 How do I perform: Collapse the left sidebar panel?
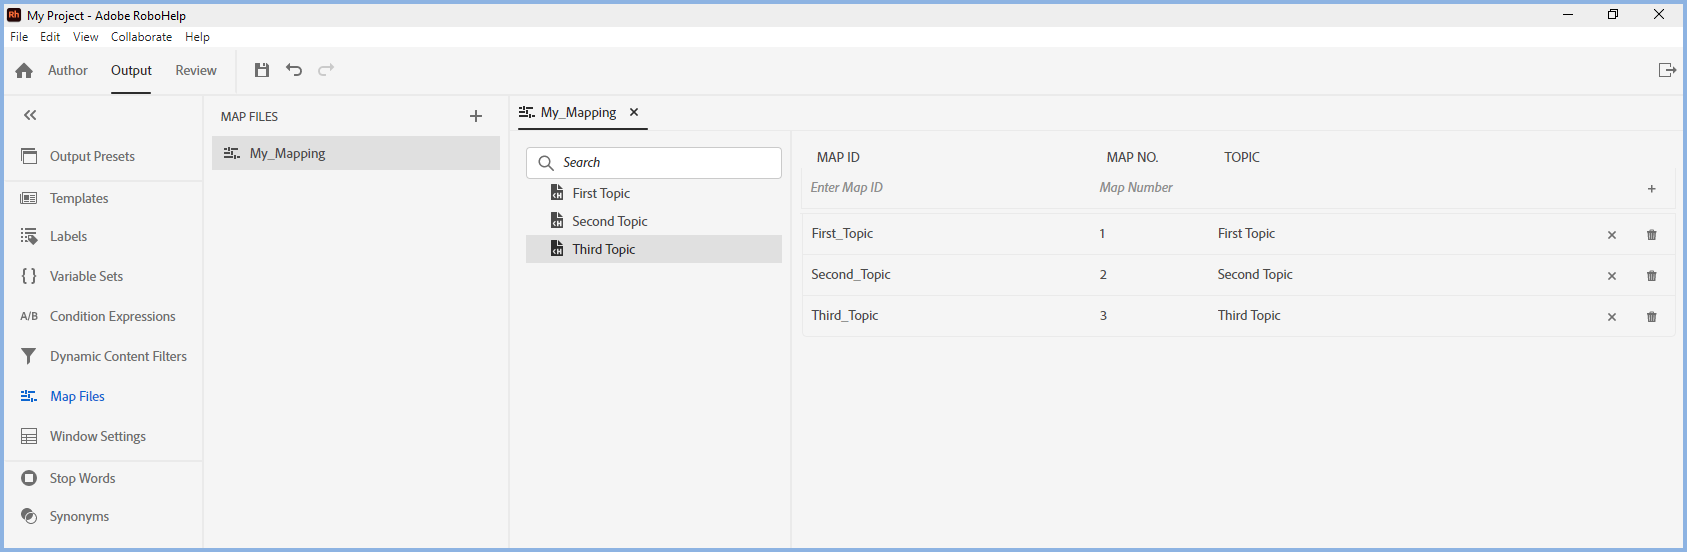coord(30,115)
